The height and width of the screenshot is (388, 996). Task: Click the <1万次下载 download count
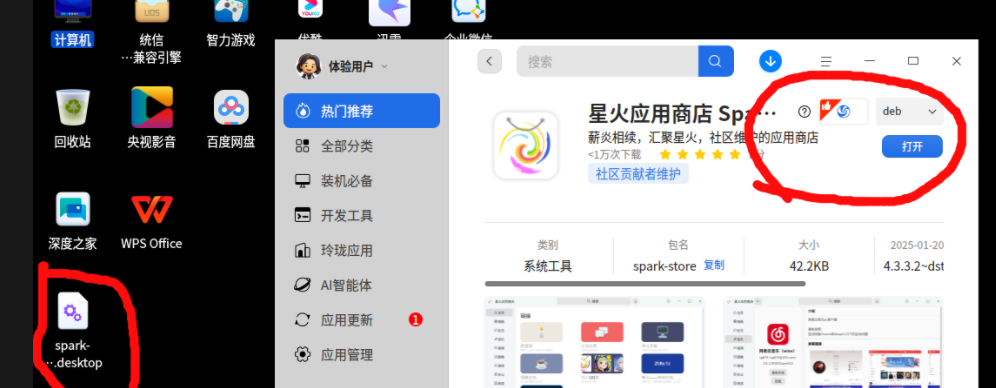tap(614, 154)
